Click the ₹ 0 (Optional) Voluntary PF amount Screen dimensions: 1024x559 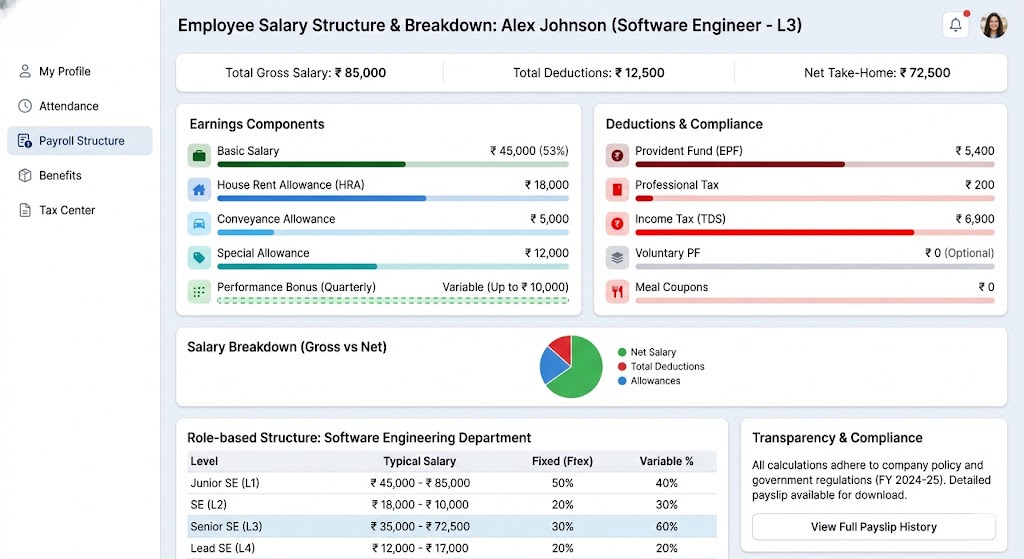point(959,253)
